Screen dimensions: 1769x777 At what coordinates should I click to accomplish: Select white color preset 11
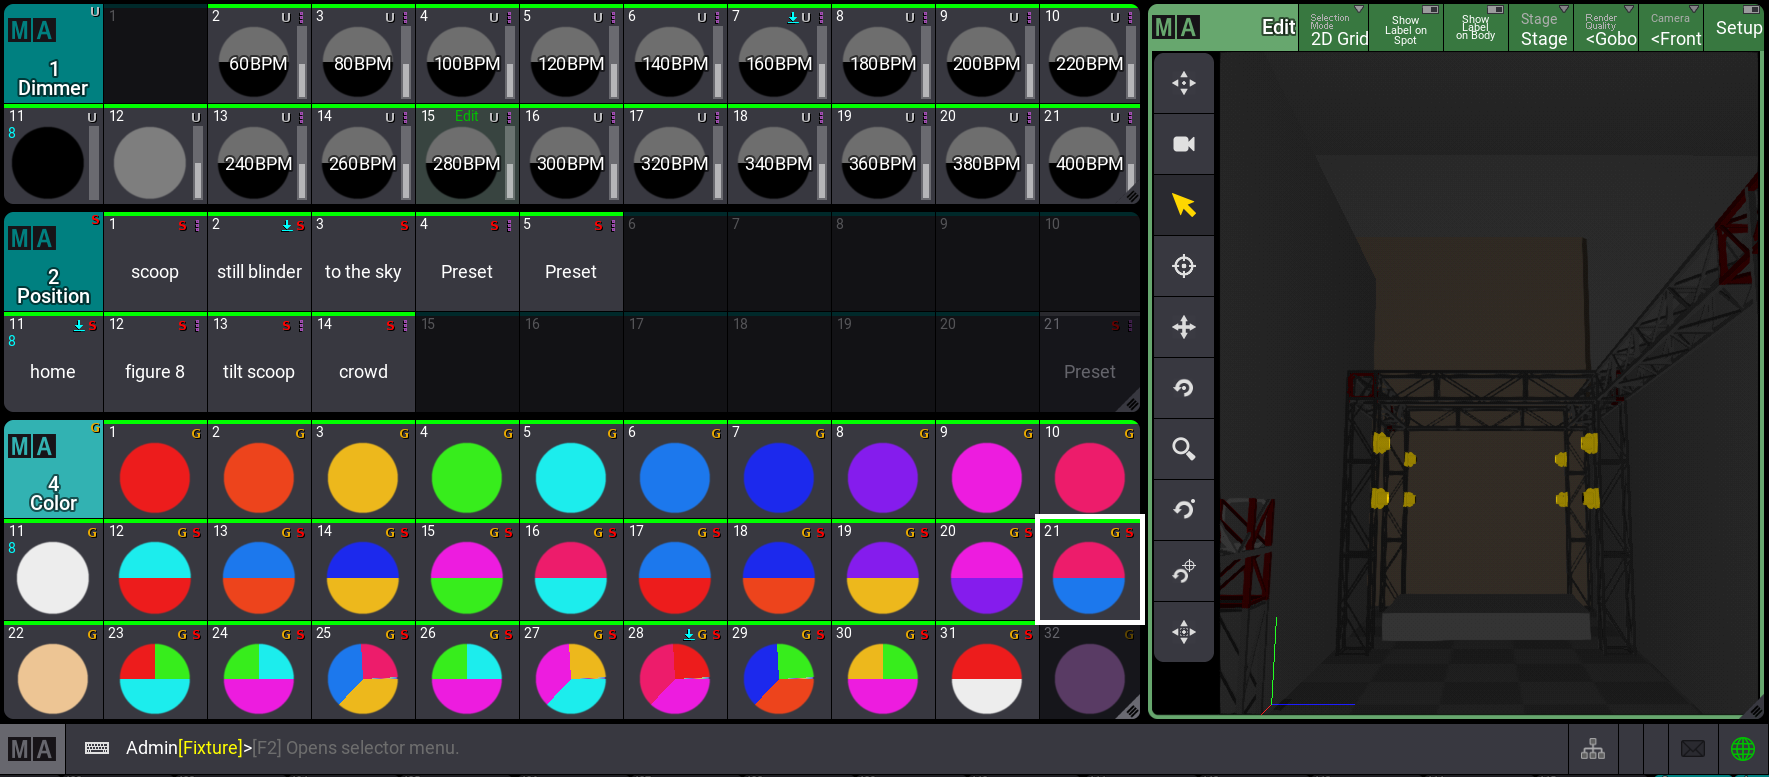click(x=53, y=570)
